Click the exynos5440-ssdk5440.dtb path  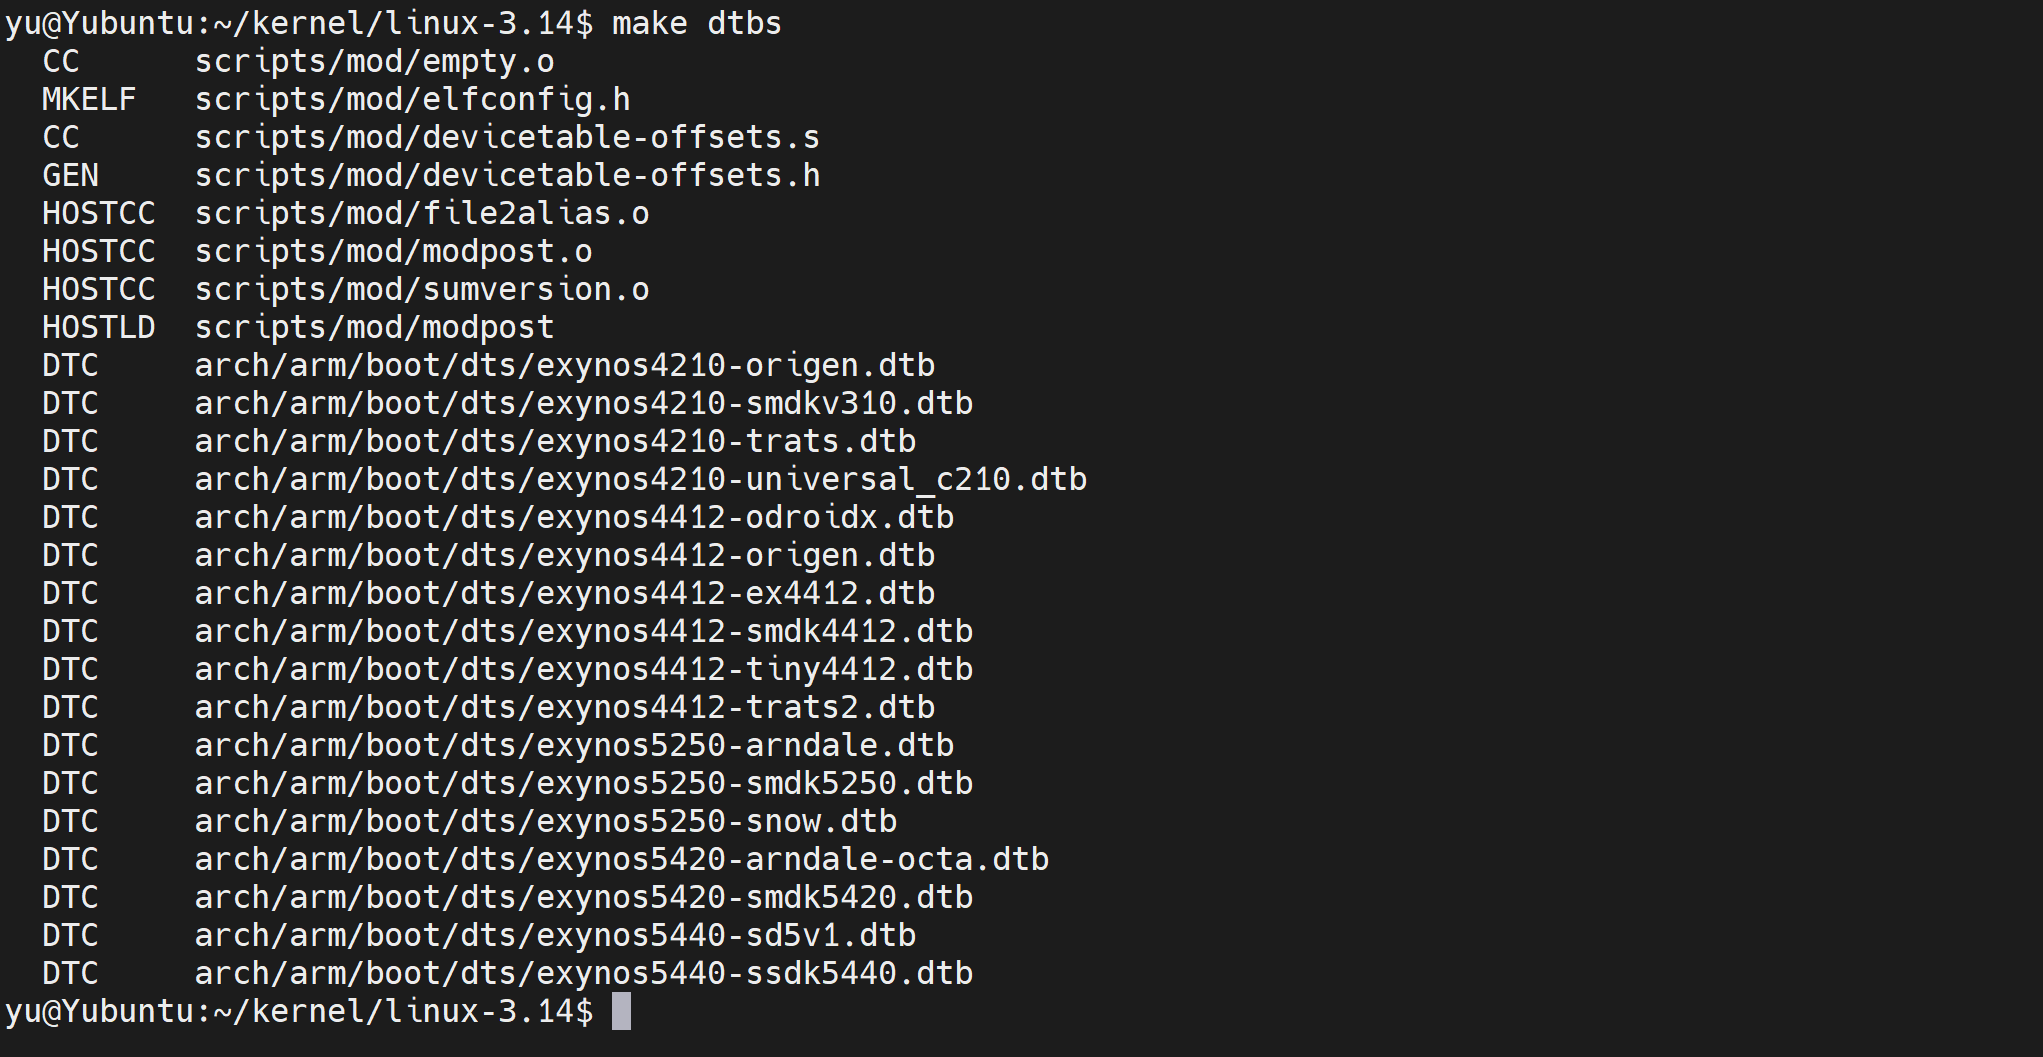click(584, 974)
